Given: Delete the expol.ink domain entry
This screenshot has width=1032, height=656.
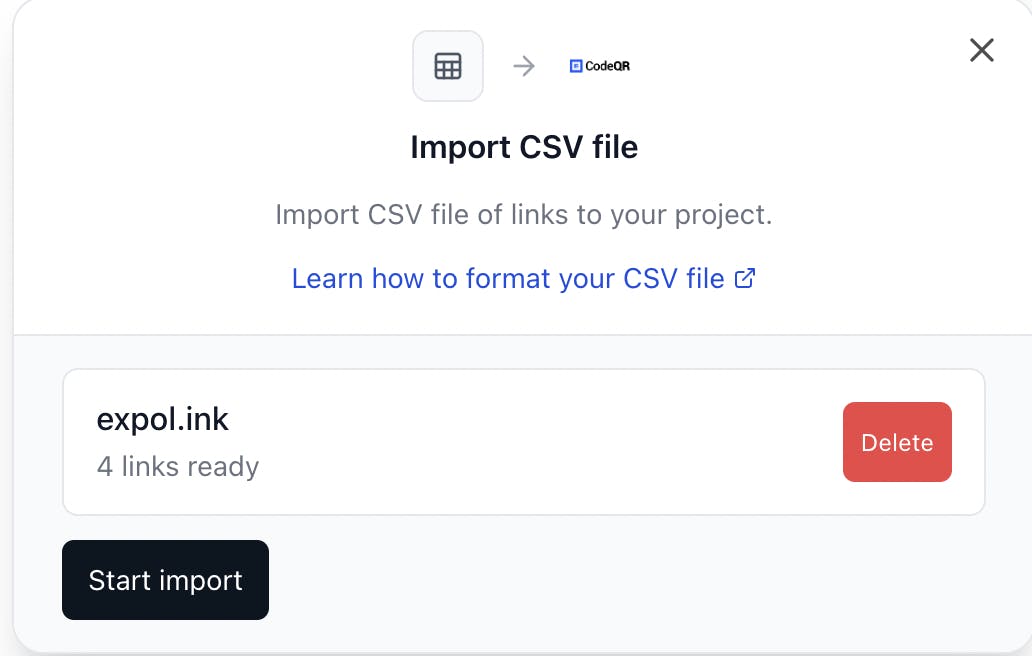Looking at the screenshot, I should (x=897, y=442).
